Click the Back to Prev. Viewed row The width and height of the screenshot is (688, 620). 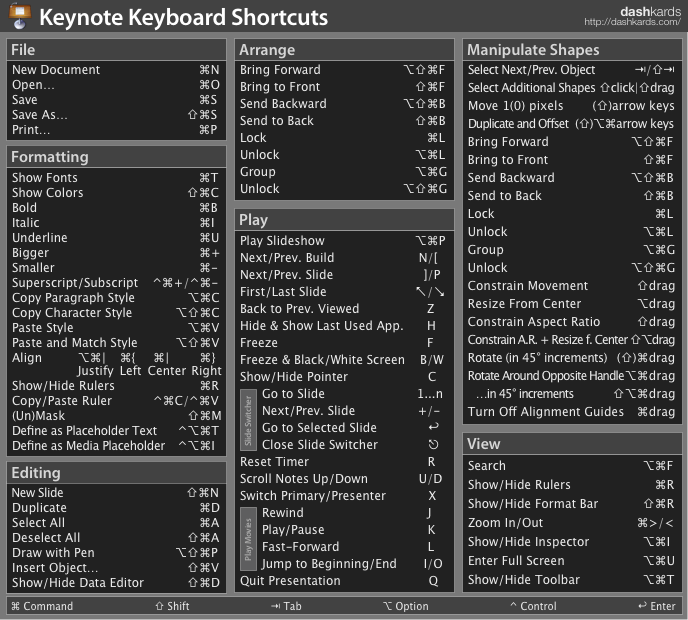(344, 309)
